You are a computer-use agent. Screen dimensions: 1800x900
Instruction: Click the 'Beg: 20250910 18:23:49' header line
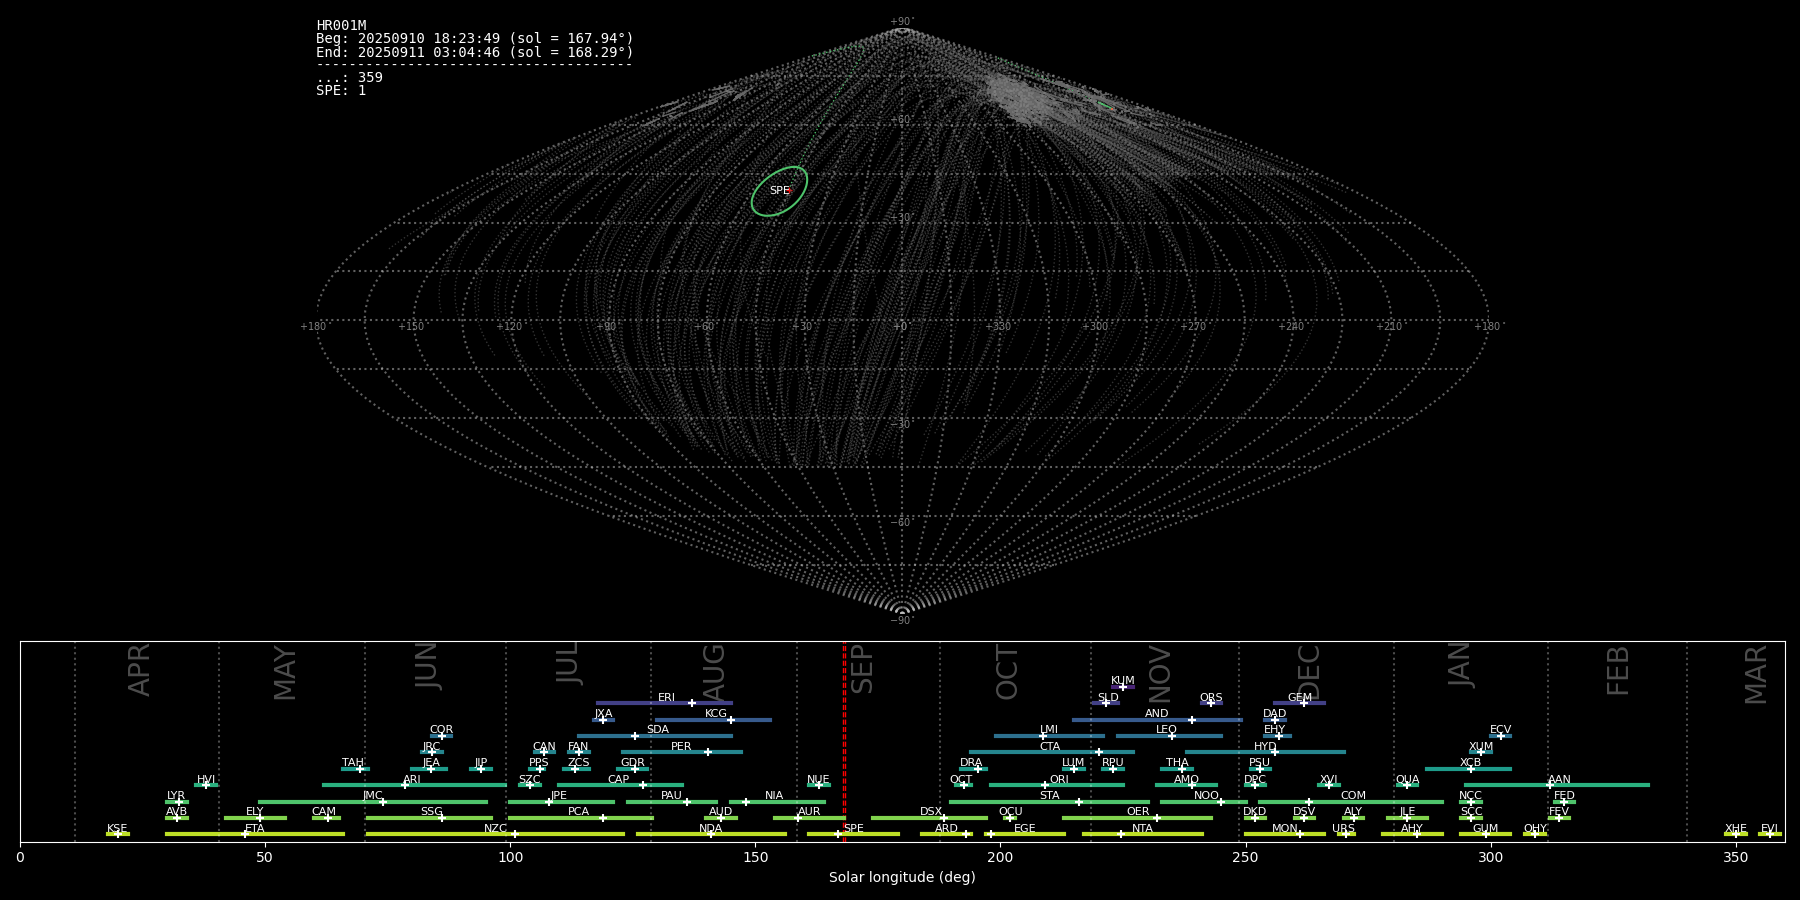475,39
